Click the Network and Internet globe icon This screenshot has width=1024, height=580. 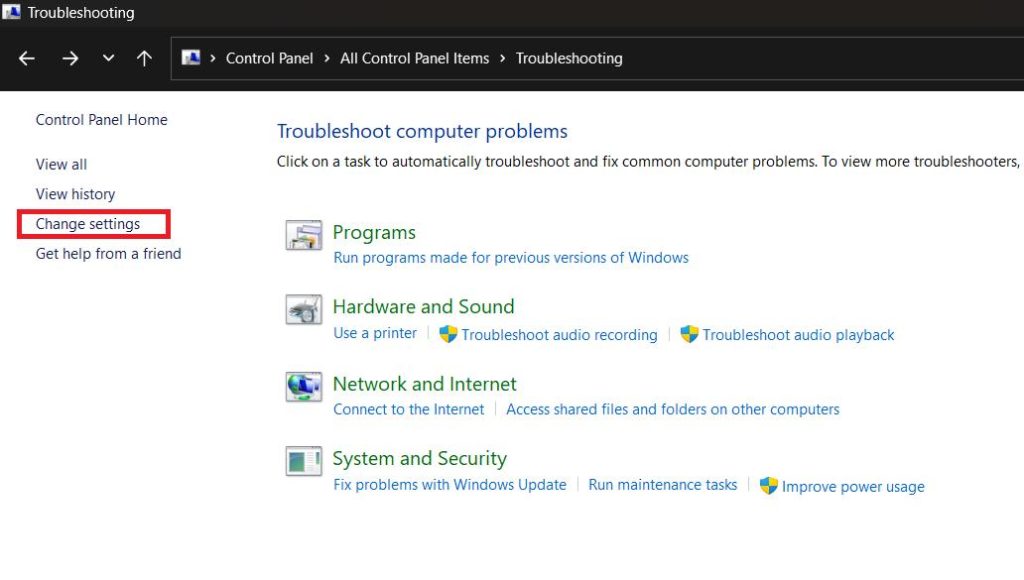(303, 386)
